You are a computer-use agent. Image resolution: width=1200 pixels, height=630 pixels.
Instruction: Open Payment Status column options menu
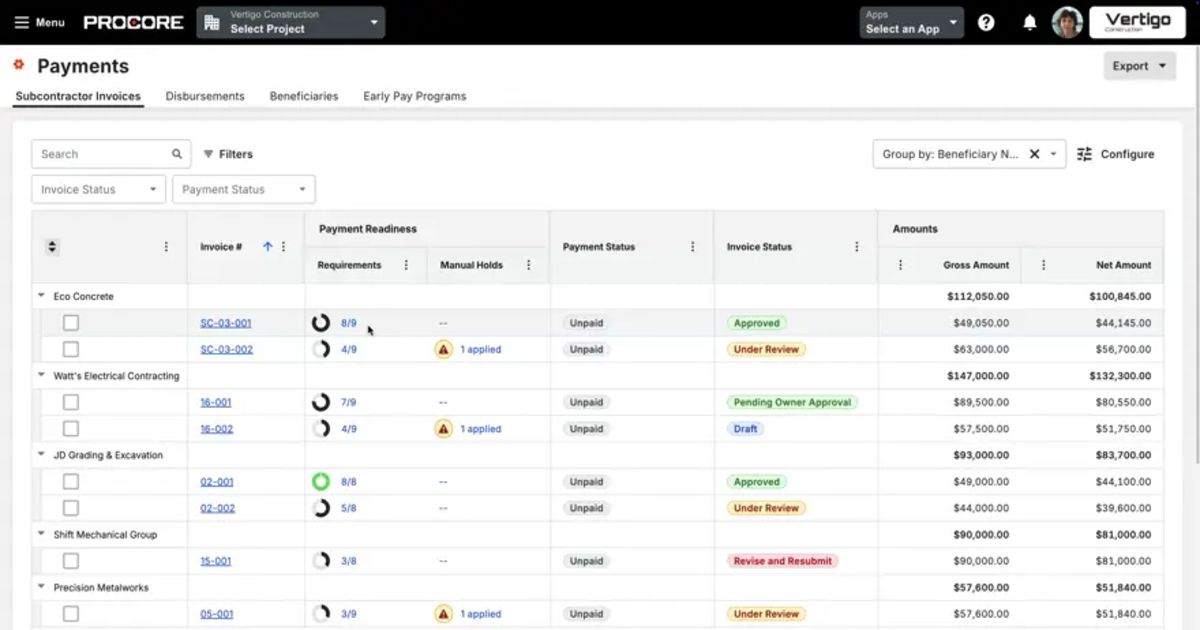[x=692, y=246]
